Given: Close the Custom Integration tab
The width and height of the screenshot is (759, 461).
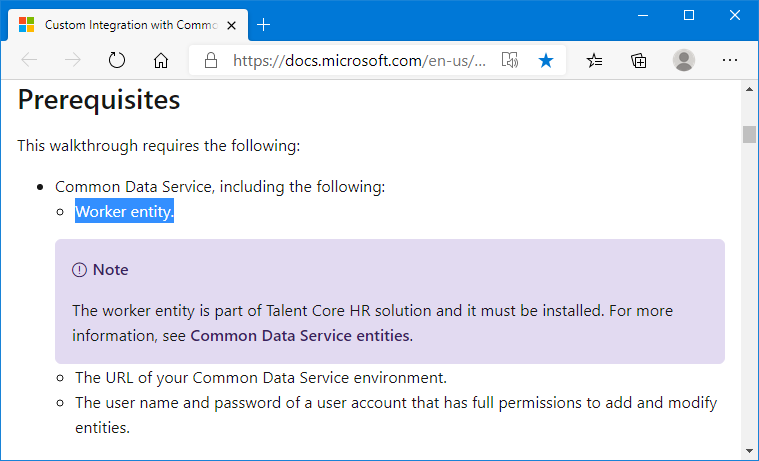Looking at the screenshot, I should 231,25.
